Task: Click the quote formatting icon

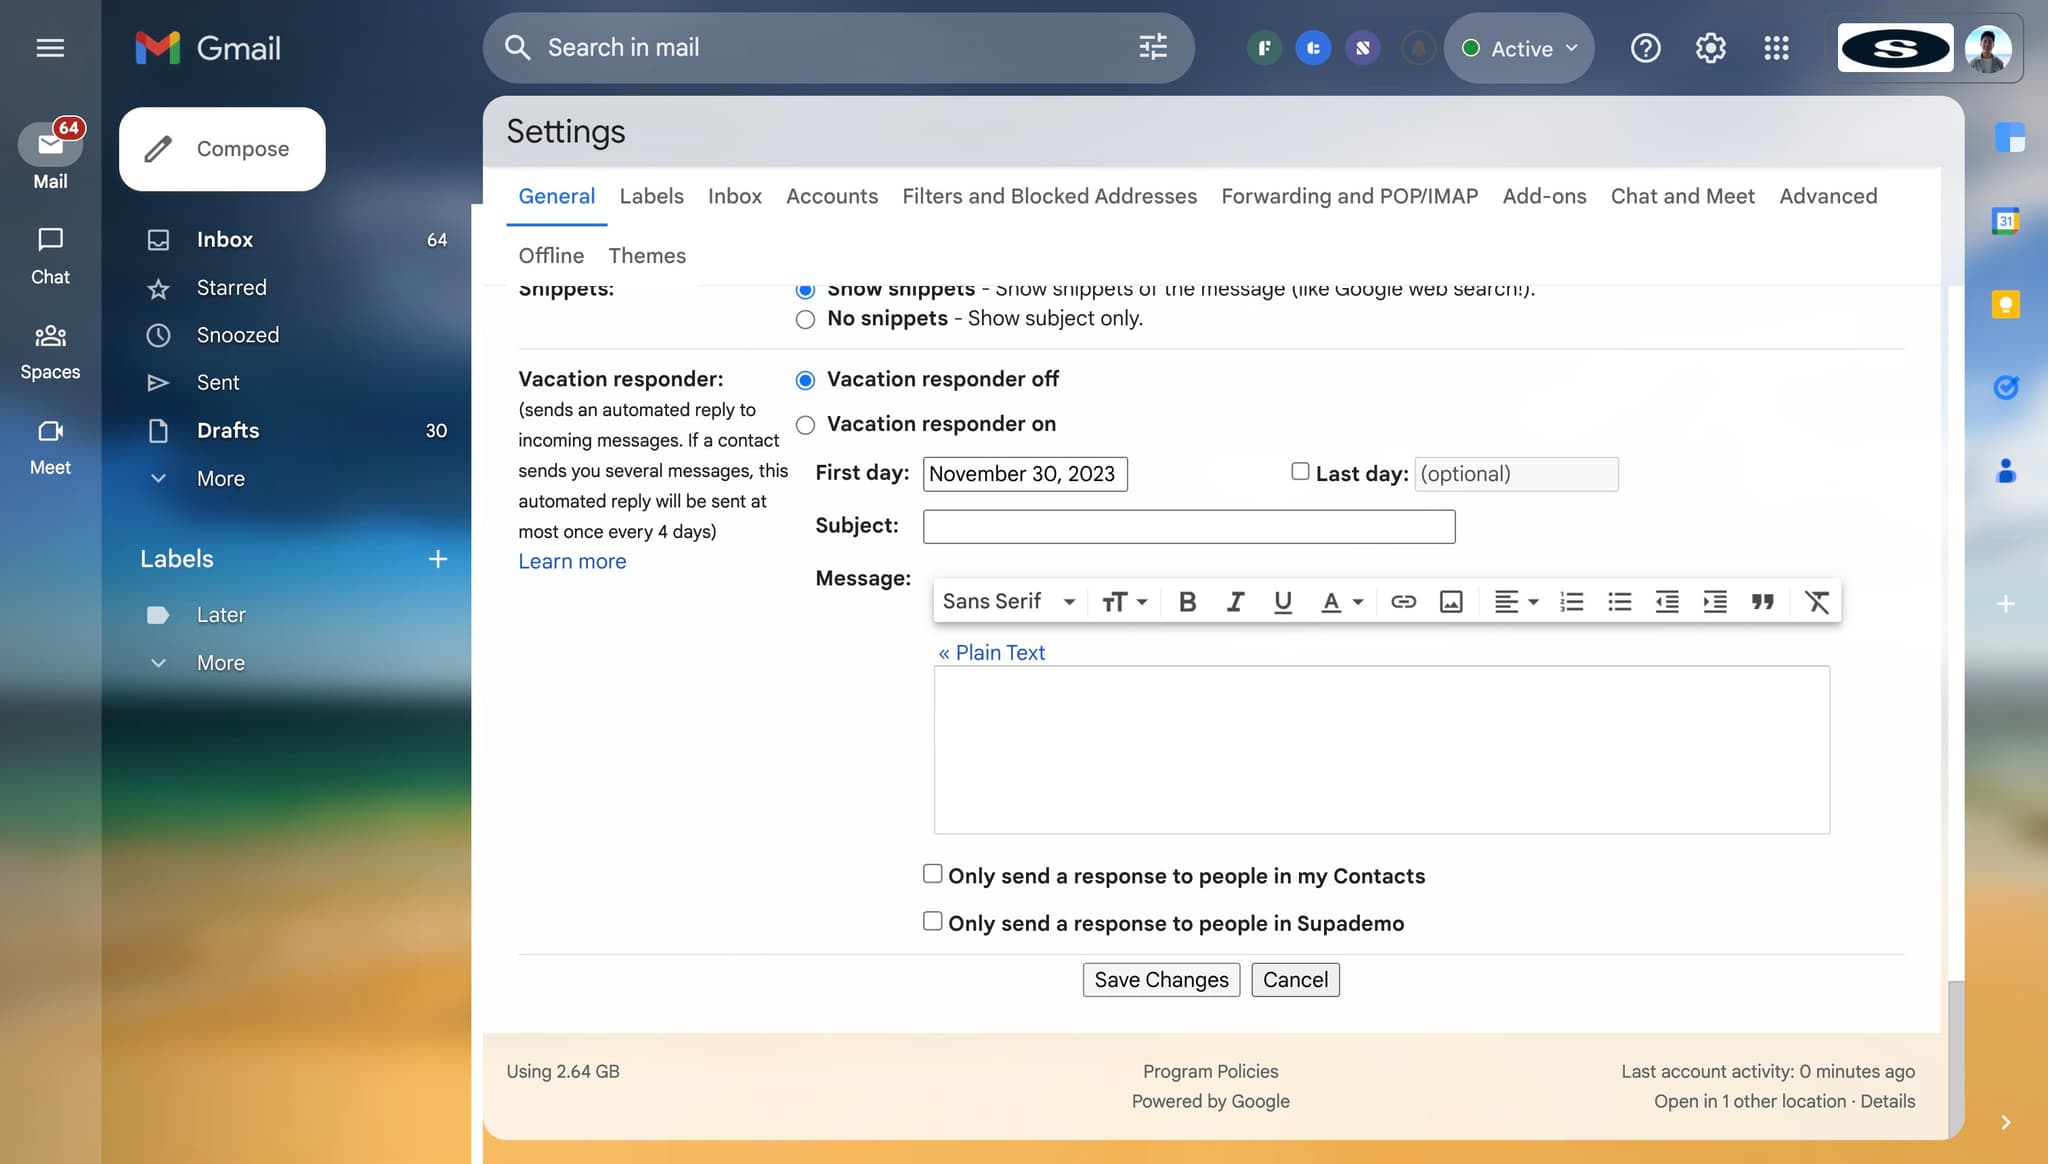Action: pyautogui.click(x=1762, y=602)
